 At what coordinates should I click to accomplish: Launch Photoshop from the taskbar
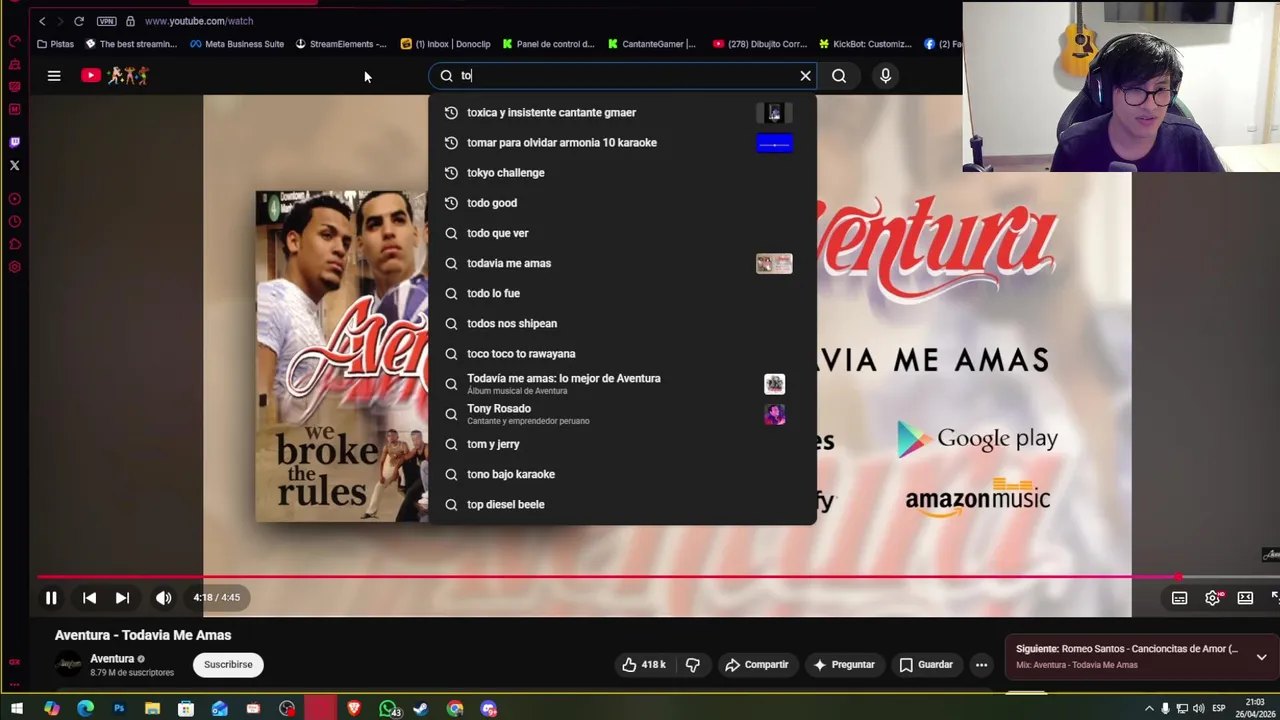click(119, 709)
